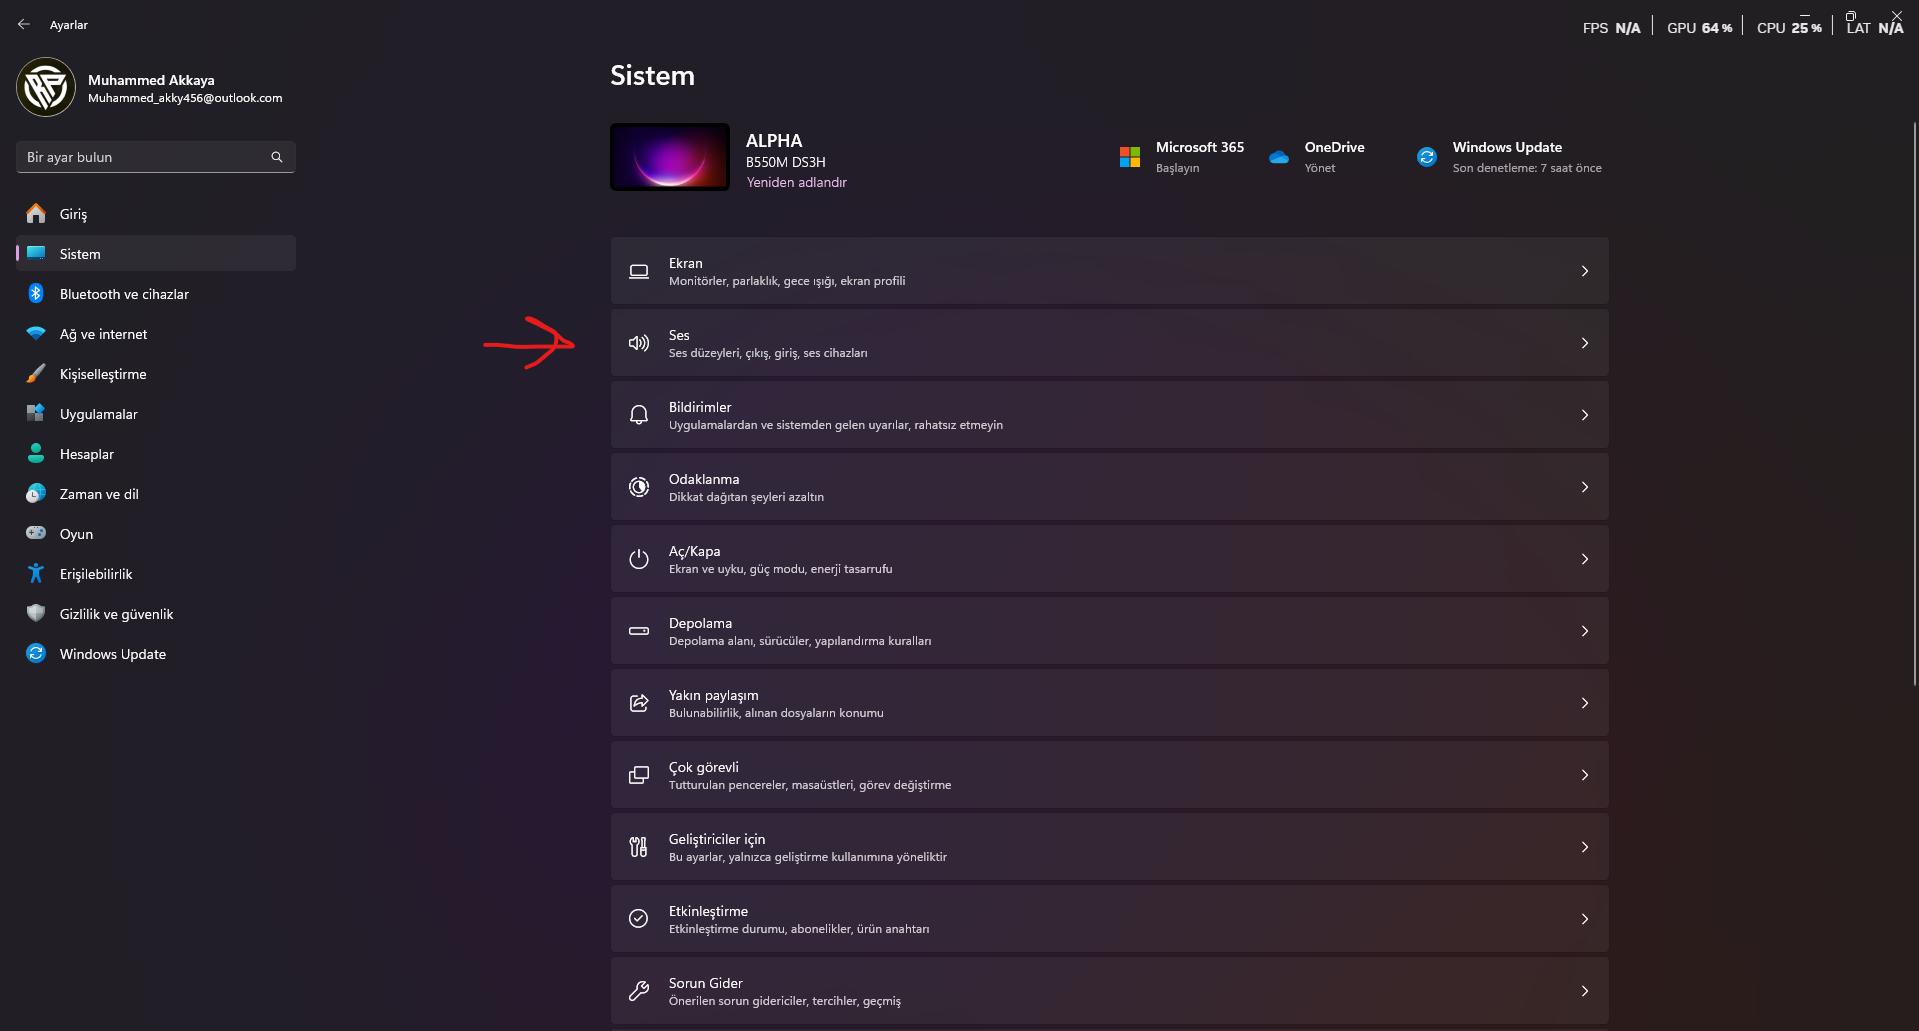The image size is (1919, 1031).
Task: Click the Gizlilik ve güvenlik shield icon
Action: pos(36,613)
